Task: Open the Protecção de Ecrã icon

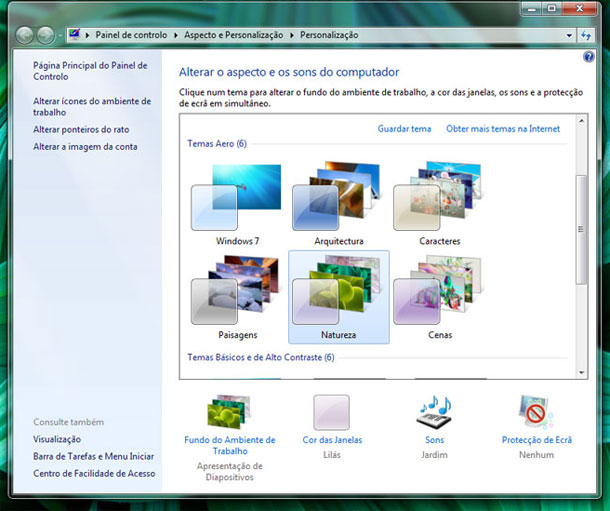Action: [x=536, y=412]
